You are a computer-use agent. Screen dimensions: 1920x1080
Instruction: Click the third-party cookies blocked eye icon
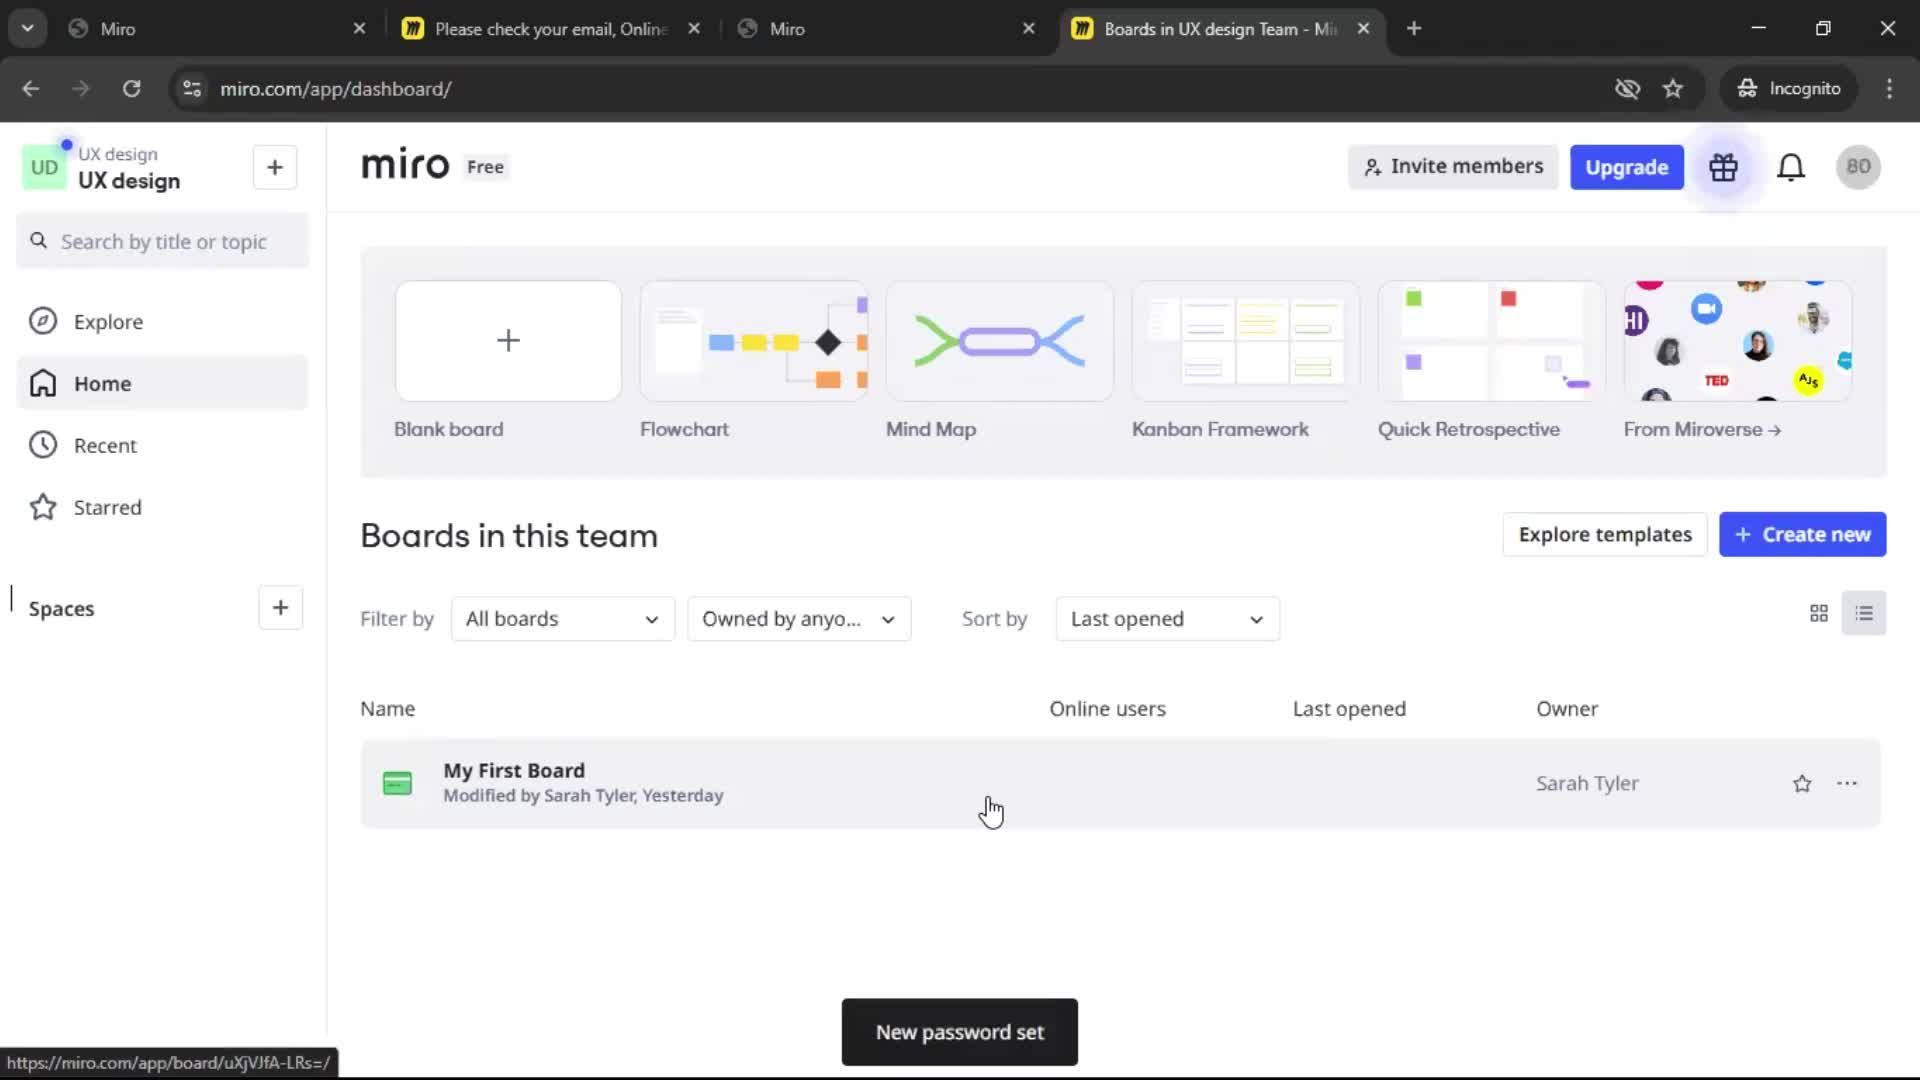pos(1627,88)
